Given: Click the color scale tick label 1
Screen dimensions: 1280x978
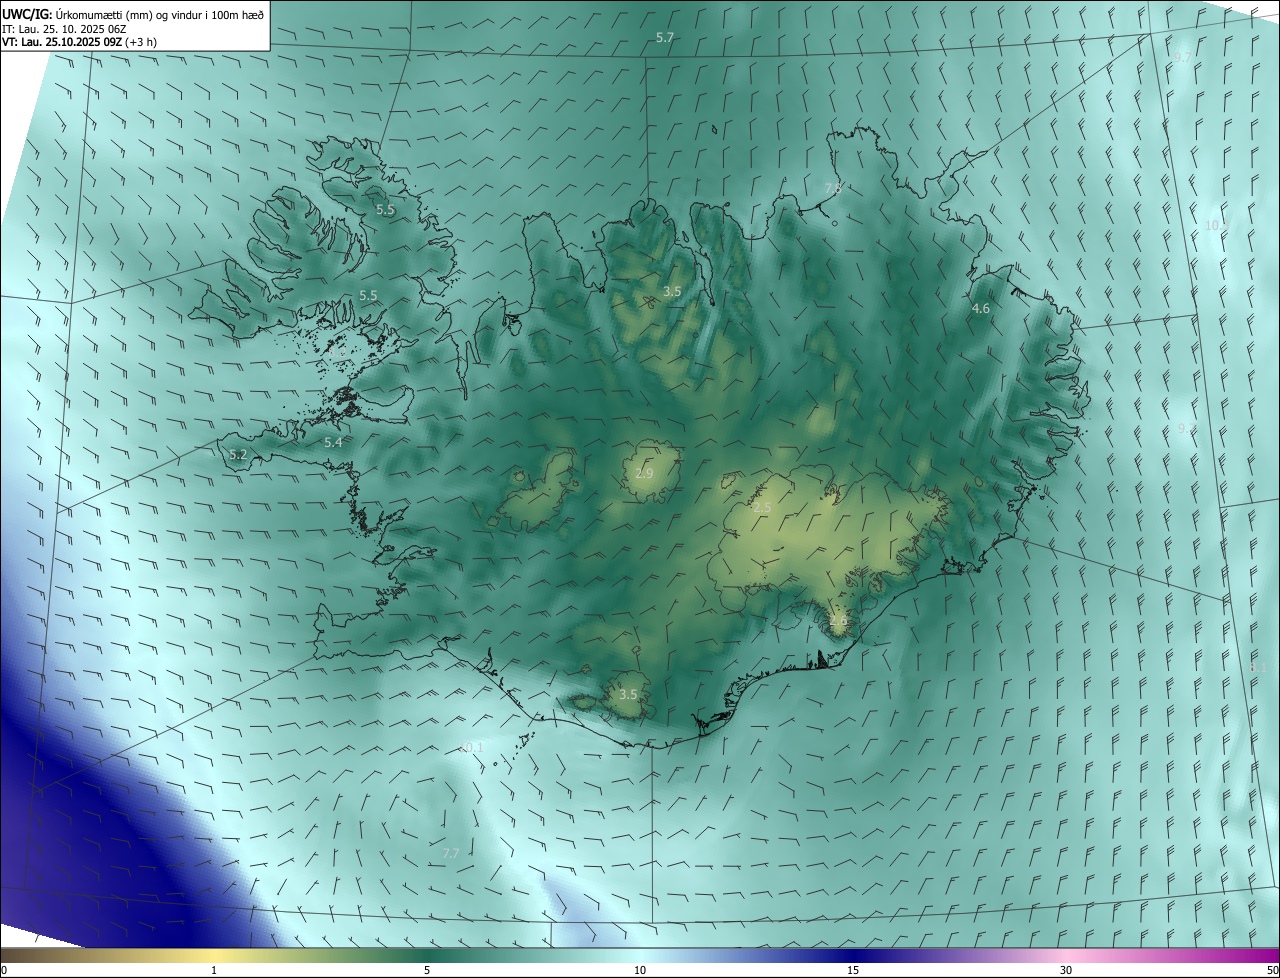Looking at the screenshot, I should coord(214,970).
